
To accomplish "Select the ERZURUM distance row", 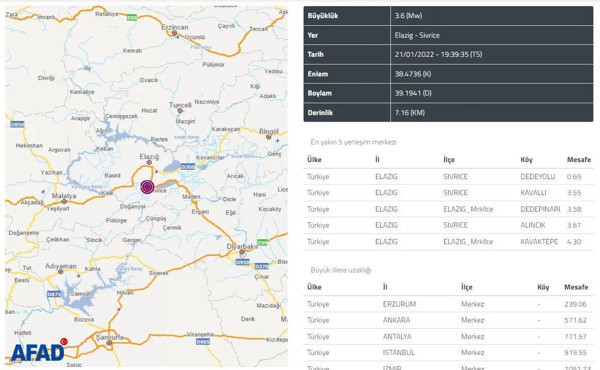I will tap(448, 304).
